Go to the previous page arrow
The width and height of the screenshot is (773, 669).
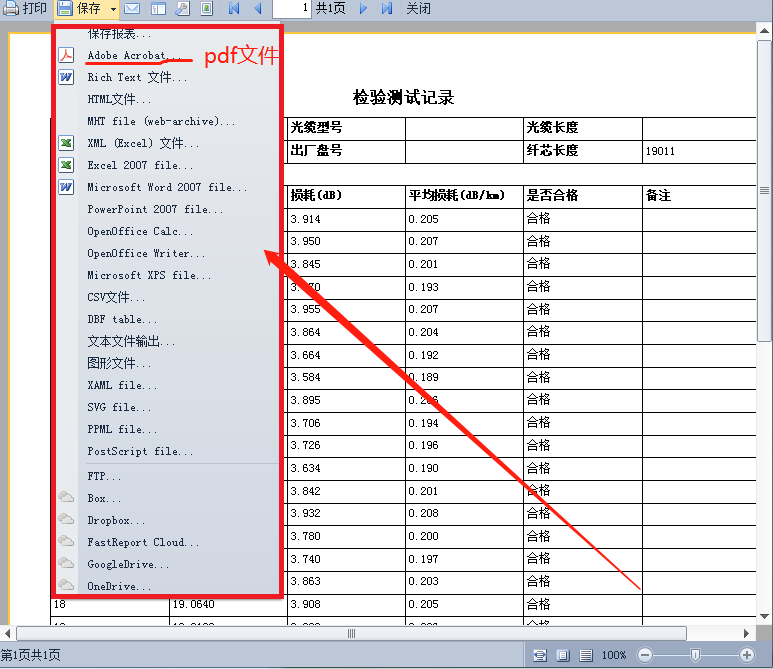(257, 9)
